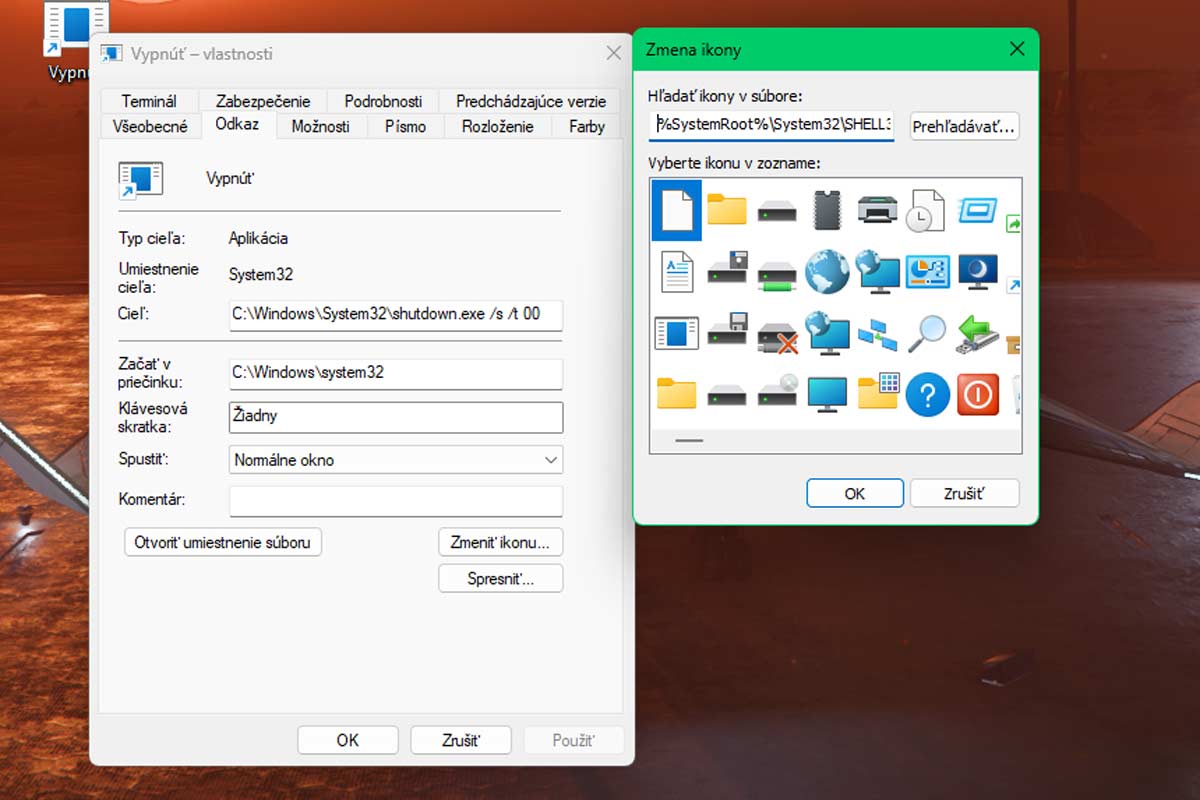The image size is (1200, 800).
Task: Close the Zmena ikony dialog
Action: coord(1017,49)
